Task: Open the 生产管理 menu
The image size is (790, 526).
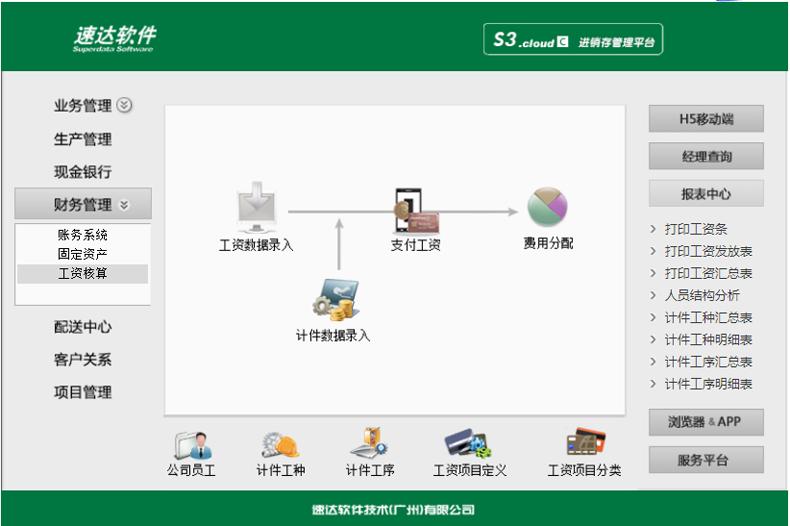Action: (83, 139)
